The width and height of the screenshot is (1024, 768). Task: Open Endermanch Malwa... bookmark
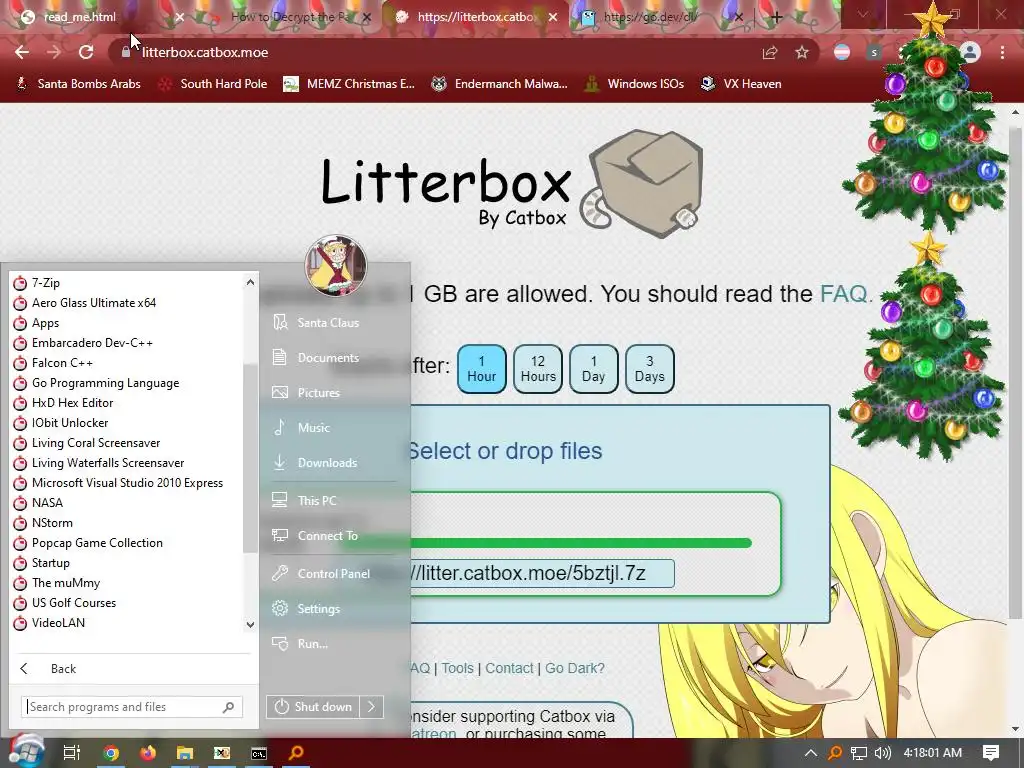[x=500, y=84]
